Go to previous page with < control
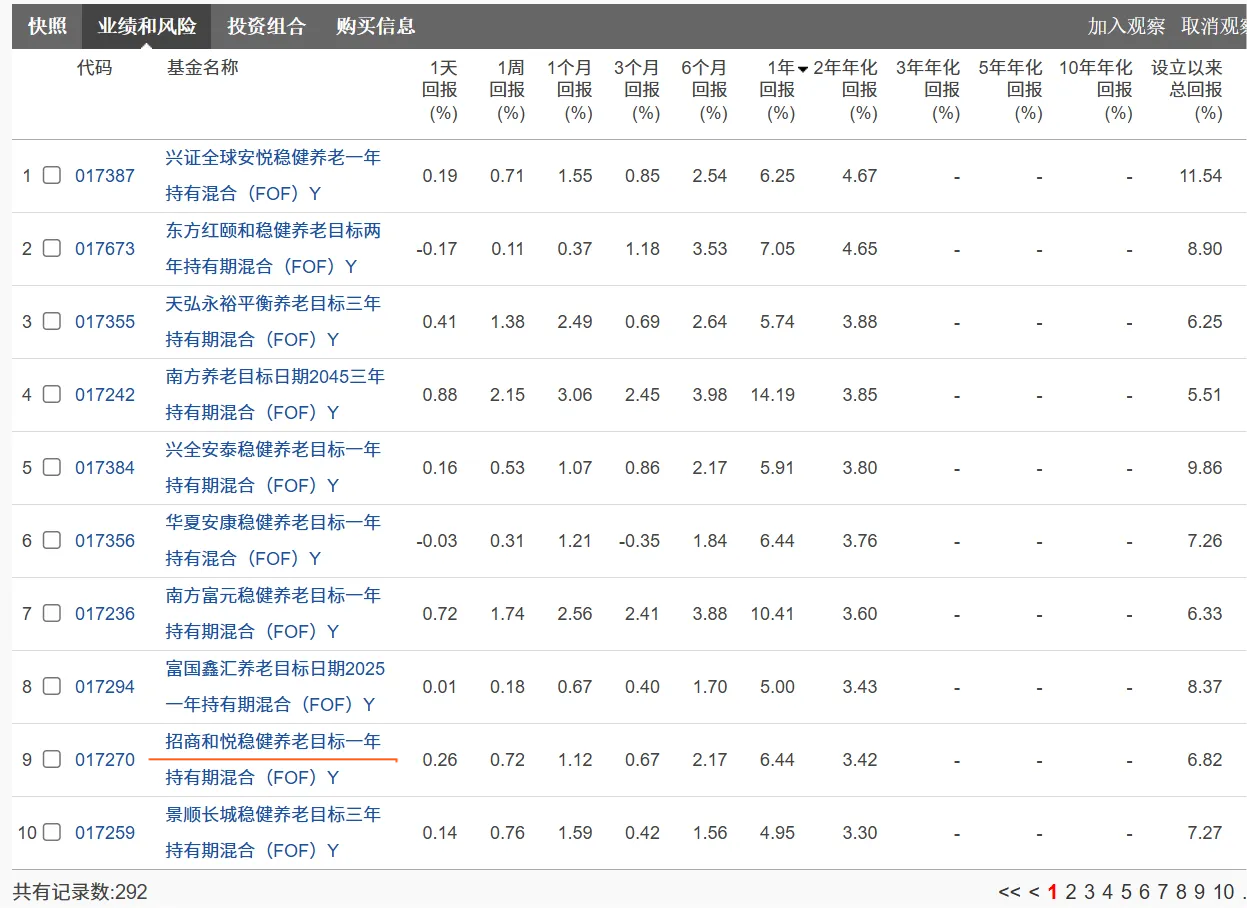This screenshot has height=908, width=1247. [x=1034, y=892]
